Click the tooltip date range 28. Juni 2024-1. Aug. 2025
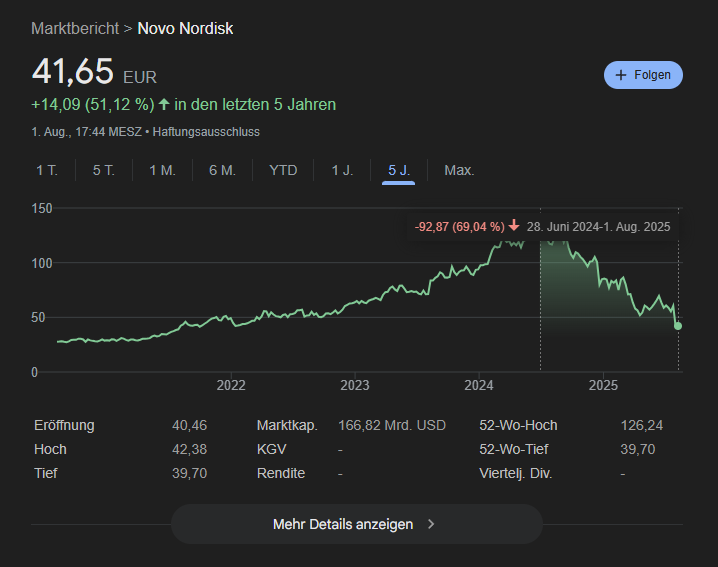 pos(598,227)
